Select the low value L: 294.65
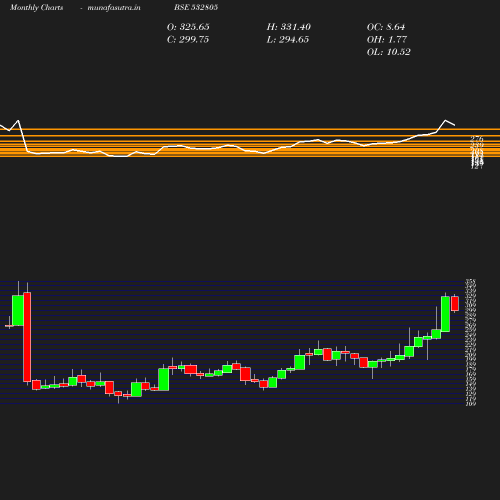This screenshot has height=500, width=500. pos(288,40)
